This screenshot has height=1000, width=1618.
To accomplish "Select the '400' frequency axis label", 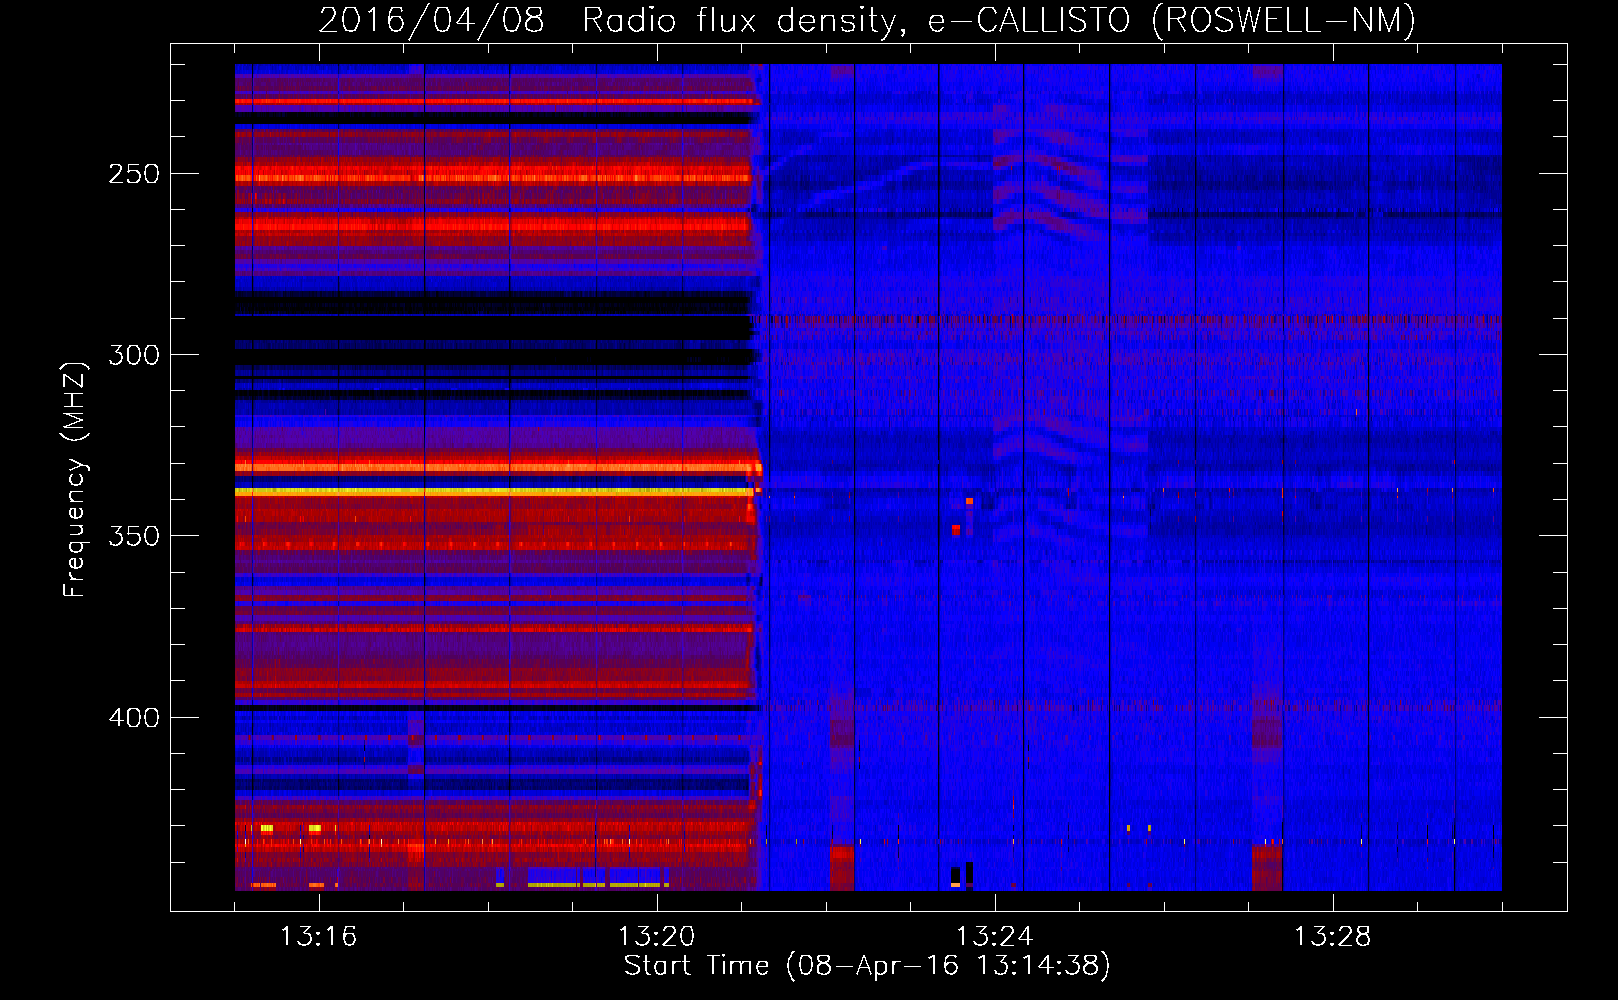I will (x=134, y=718).
